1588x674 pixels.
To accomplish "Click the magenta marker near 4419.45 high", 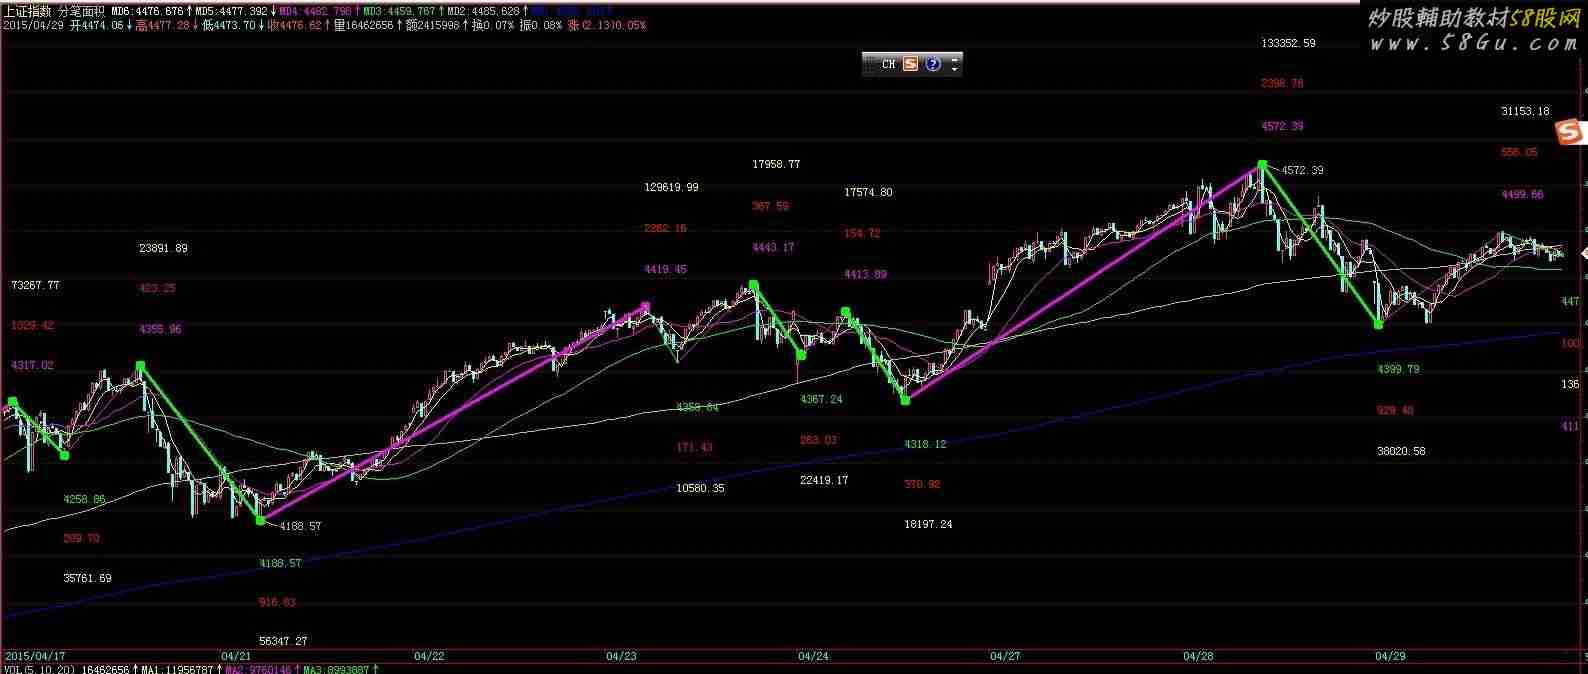I will pos(645,306).
